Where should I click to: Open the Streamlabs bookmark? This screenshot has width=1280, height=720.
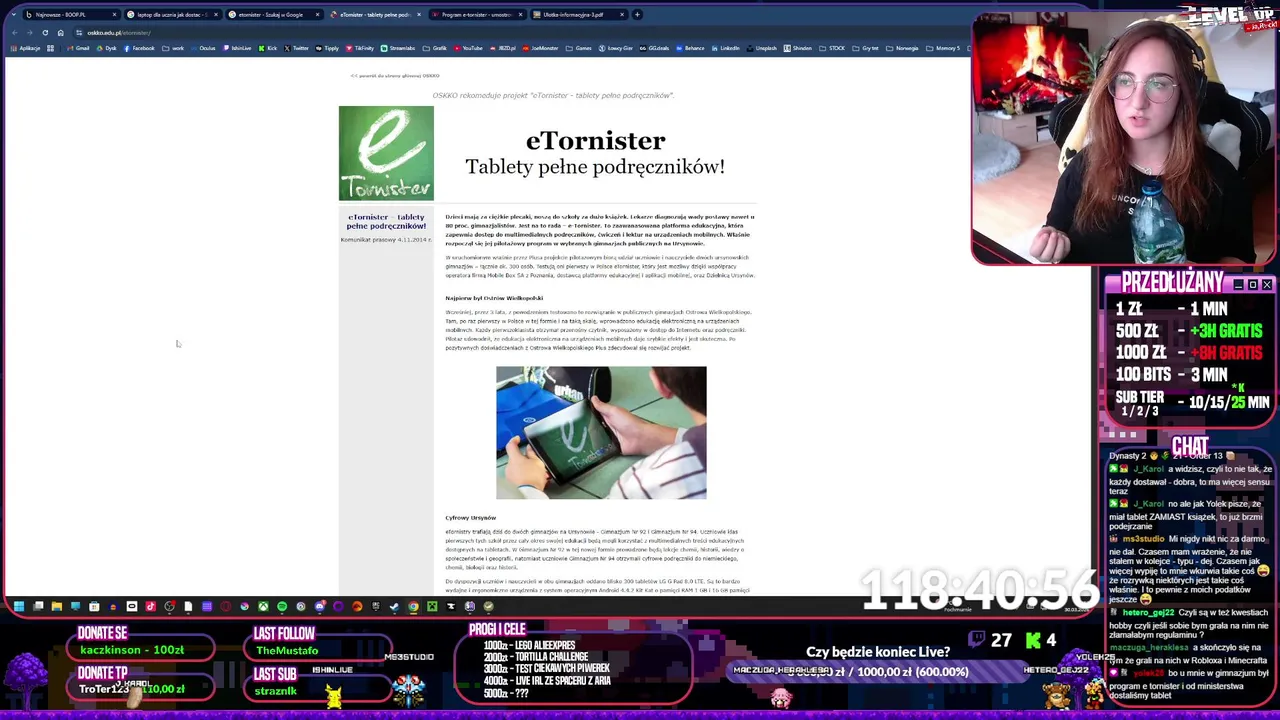click(398, 48)
